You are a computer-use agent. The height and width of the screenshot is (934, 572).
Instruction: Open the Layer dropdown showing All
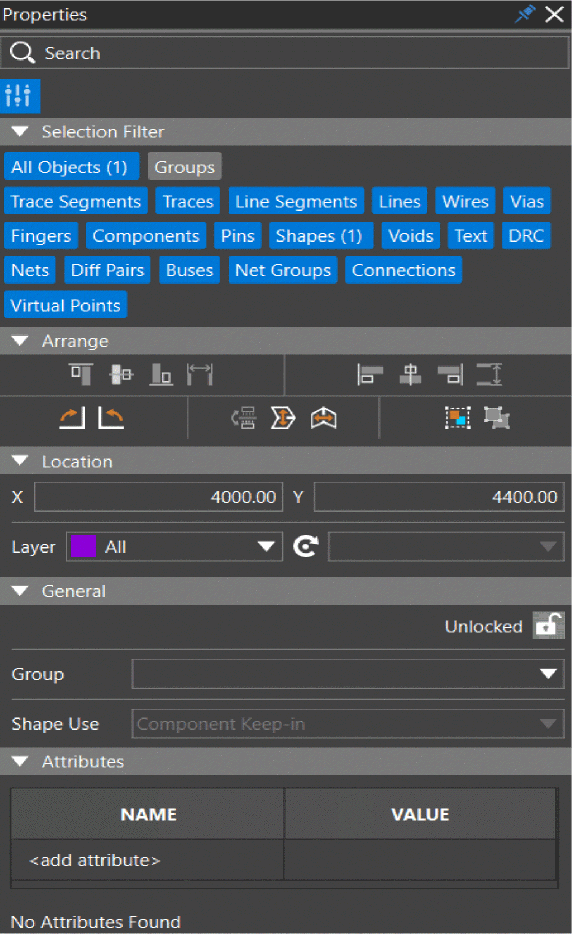[x=174, y=547]
